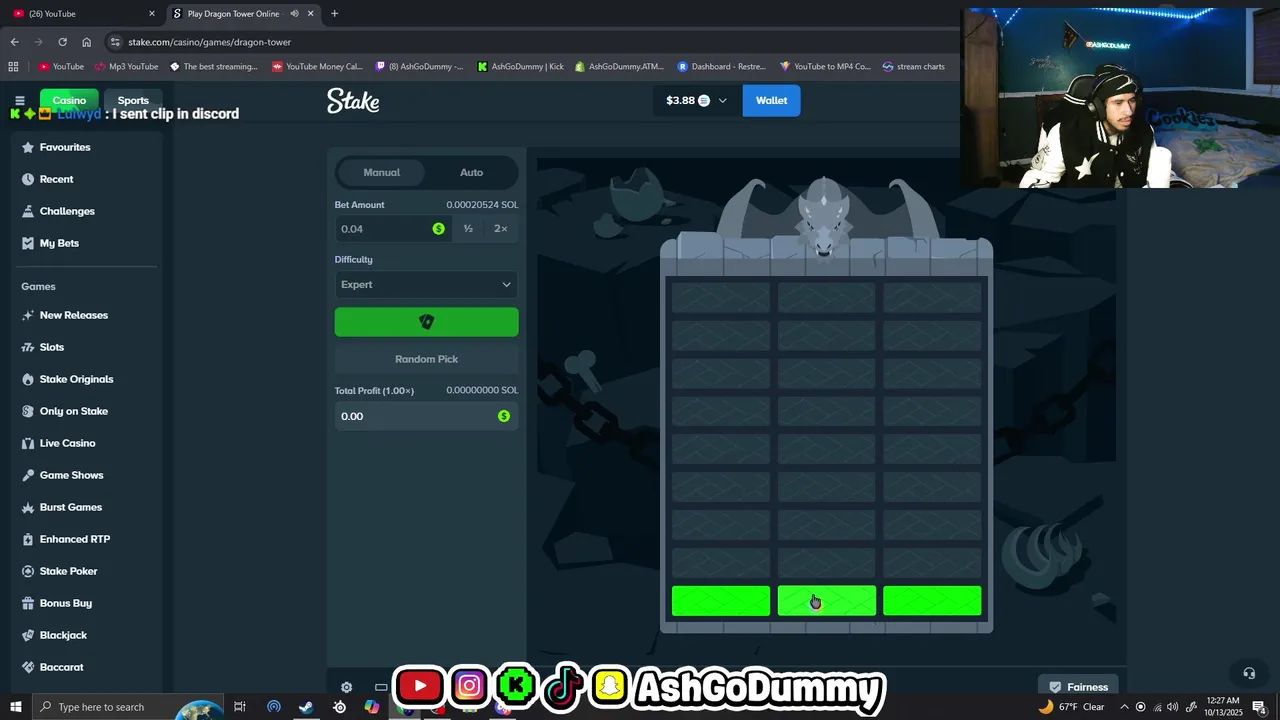Open the Windows notification center
The image size is (1280, 720).
(1260, 707)
